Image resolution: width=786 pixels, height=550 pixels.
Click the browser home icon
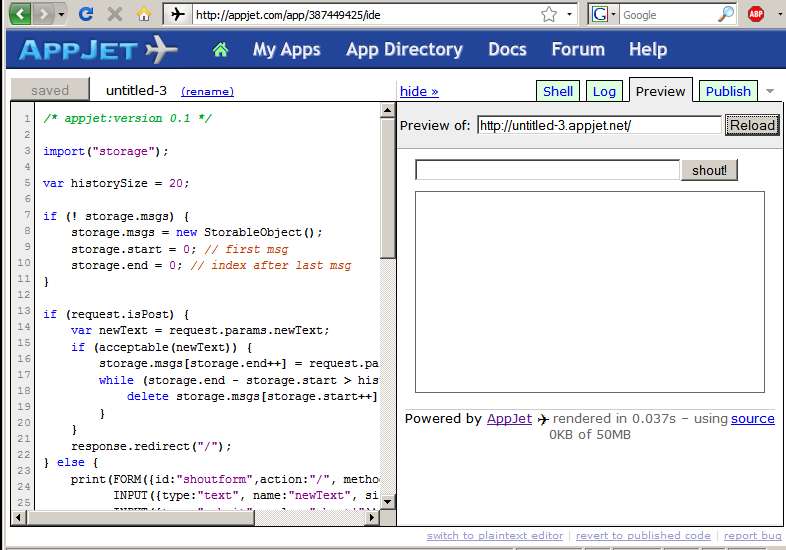[x=144, y=15]
